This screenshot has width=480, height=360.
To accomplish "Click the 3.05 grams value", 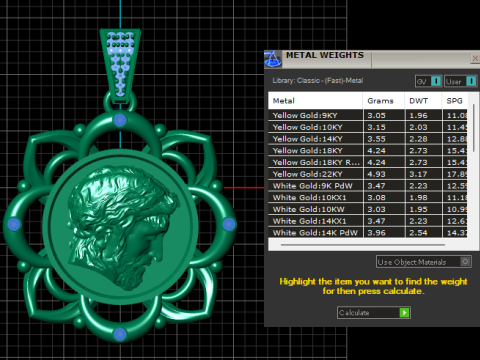I will point(376,115).
